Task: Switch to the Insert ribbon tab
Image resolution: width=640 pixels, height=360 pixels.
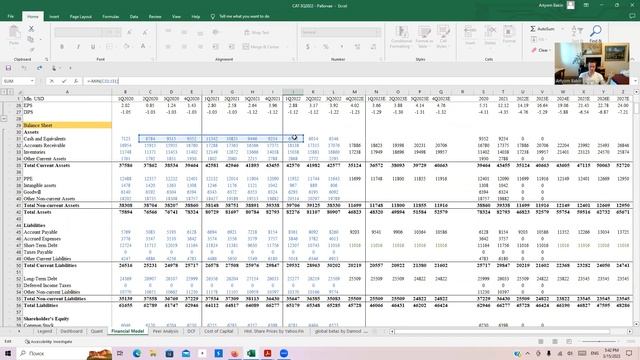Action: pos(54,17)
